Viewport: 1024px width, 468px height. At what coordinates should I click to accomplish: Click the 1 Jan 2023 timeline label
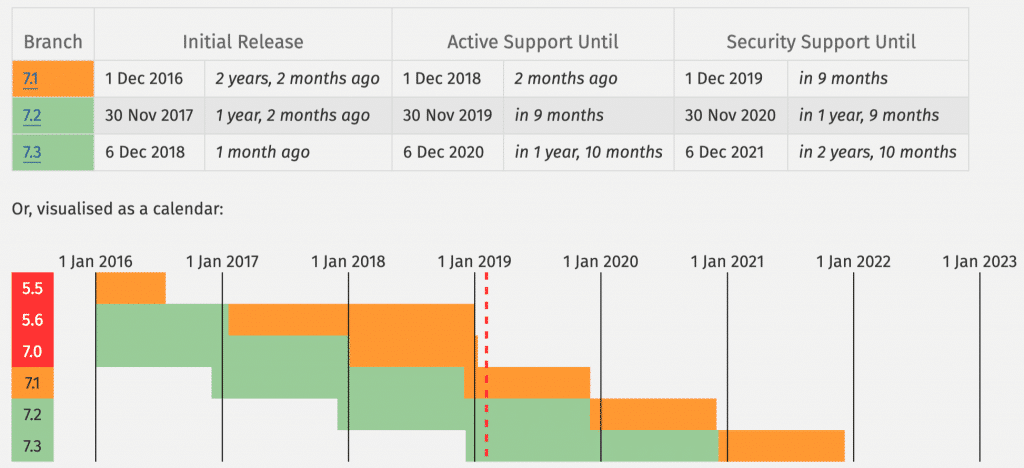click(980, 262)
